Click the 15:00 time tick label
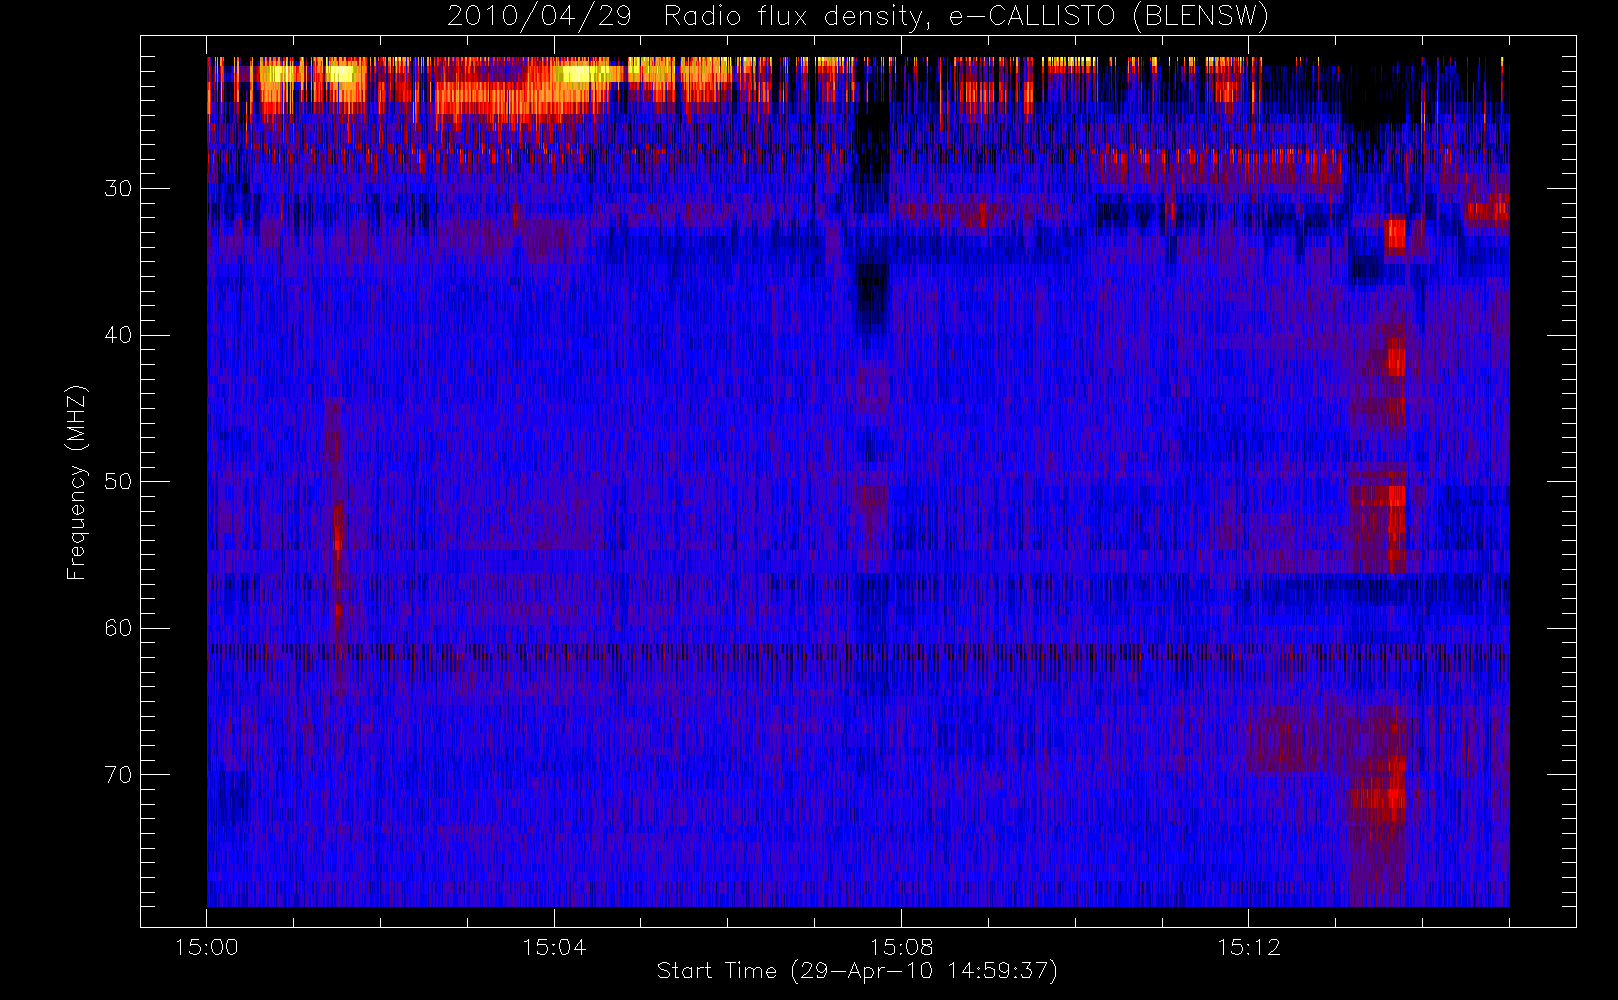 207,947
